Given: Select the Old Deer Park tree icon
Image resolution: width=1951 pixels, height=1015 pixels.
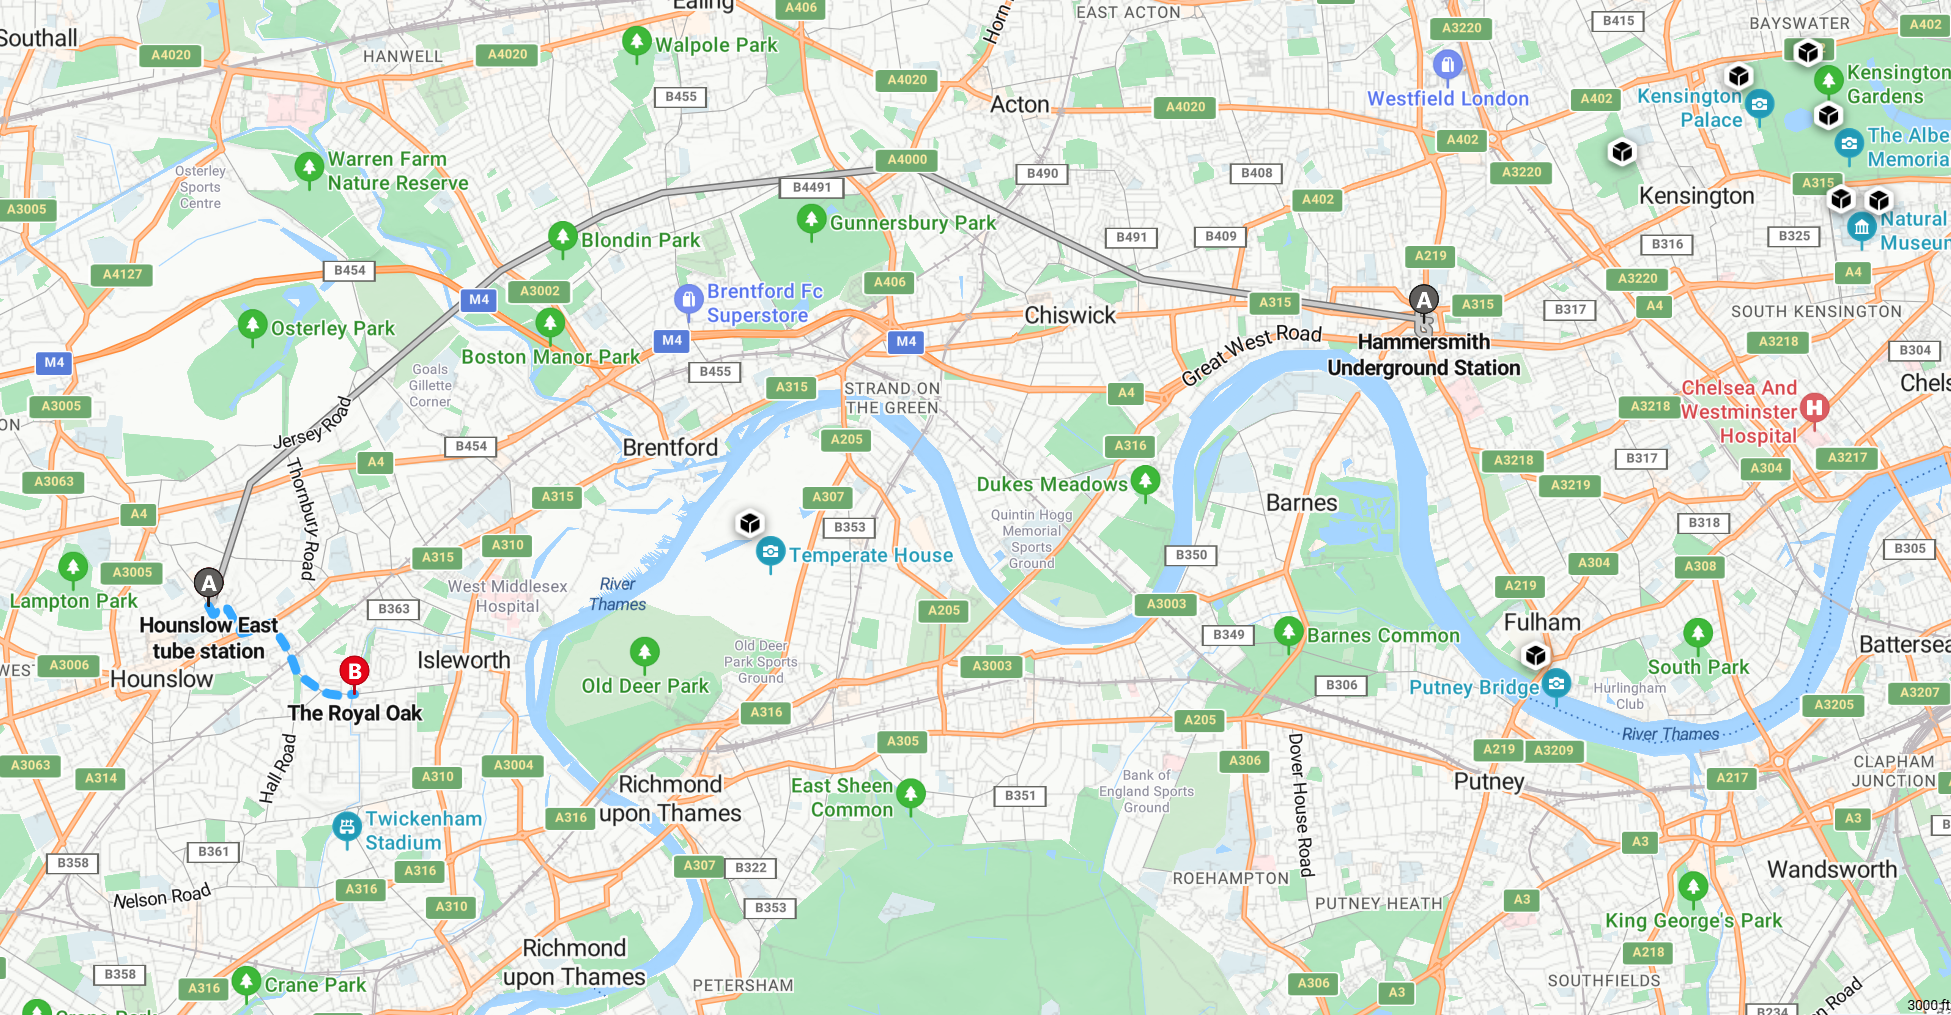Looking at the screenshot, I should pyautogui.click(x=644, y=654).
